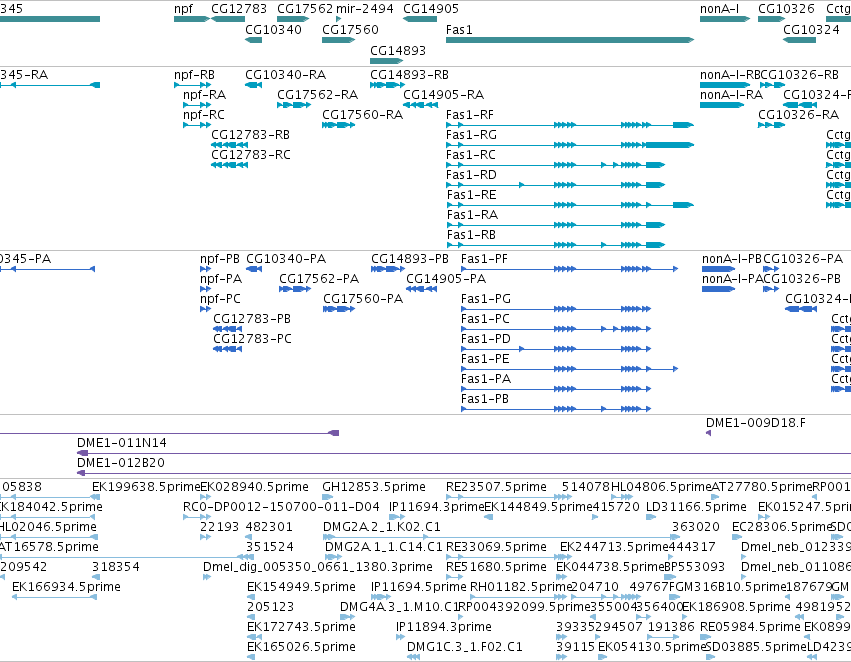851x662 pixels.
Task: Select the CG14893-PB protein label
Action: [x=410, y=259]
